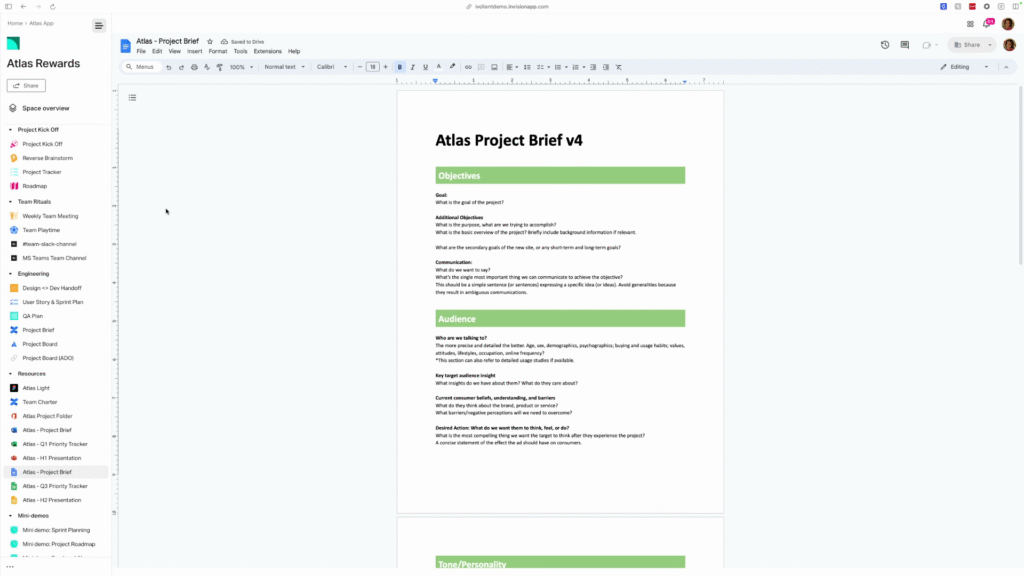1024x576 pixels.
Task: Open the Extensions menu
Action: point(267,51)
